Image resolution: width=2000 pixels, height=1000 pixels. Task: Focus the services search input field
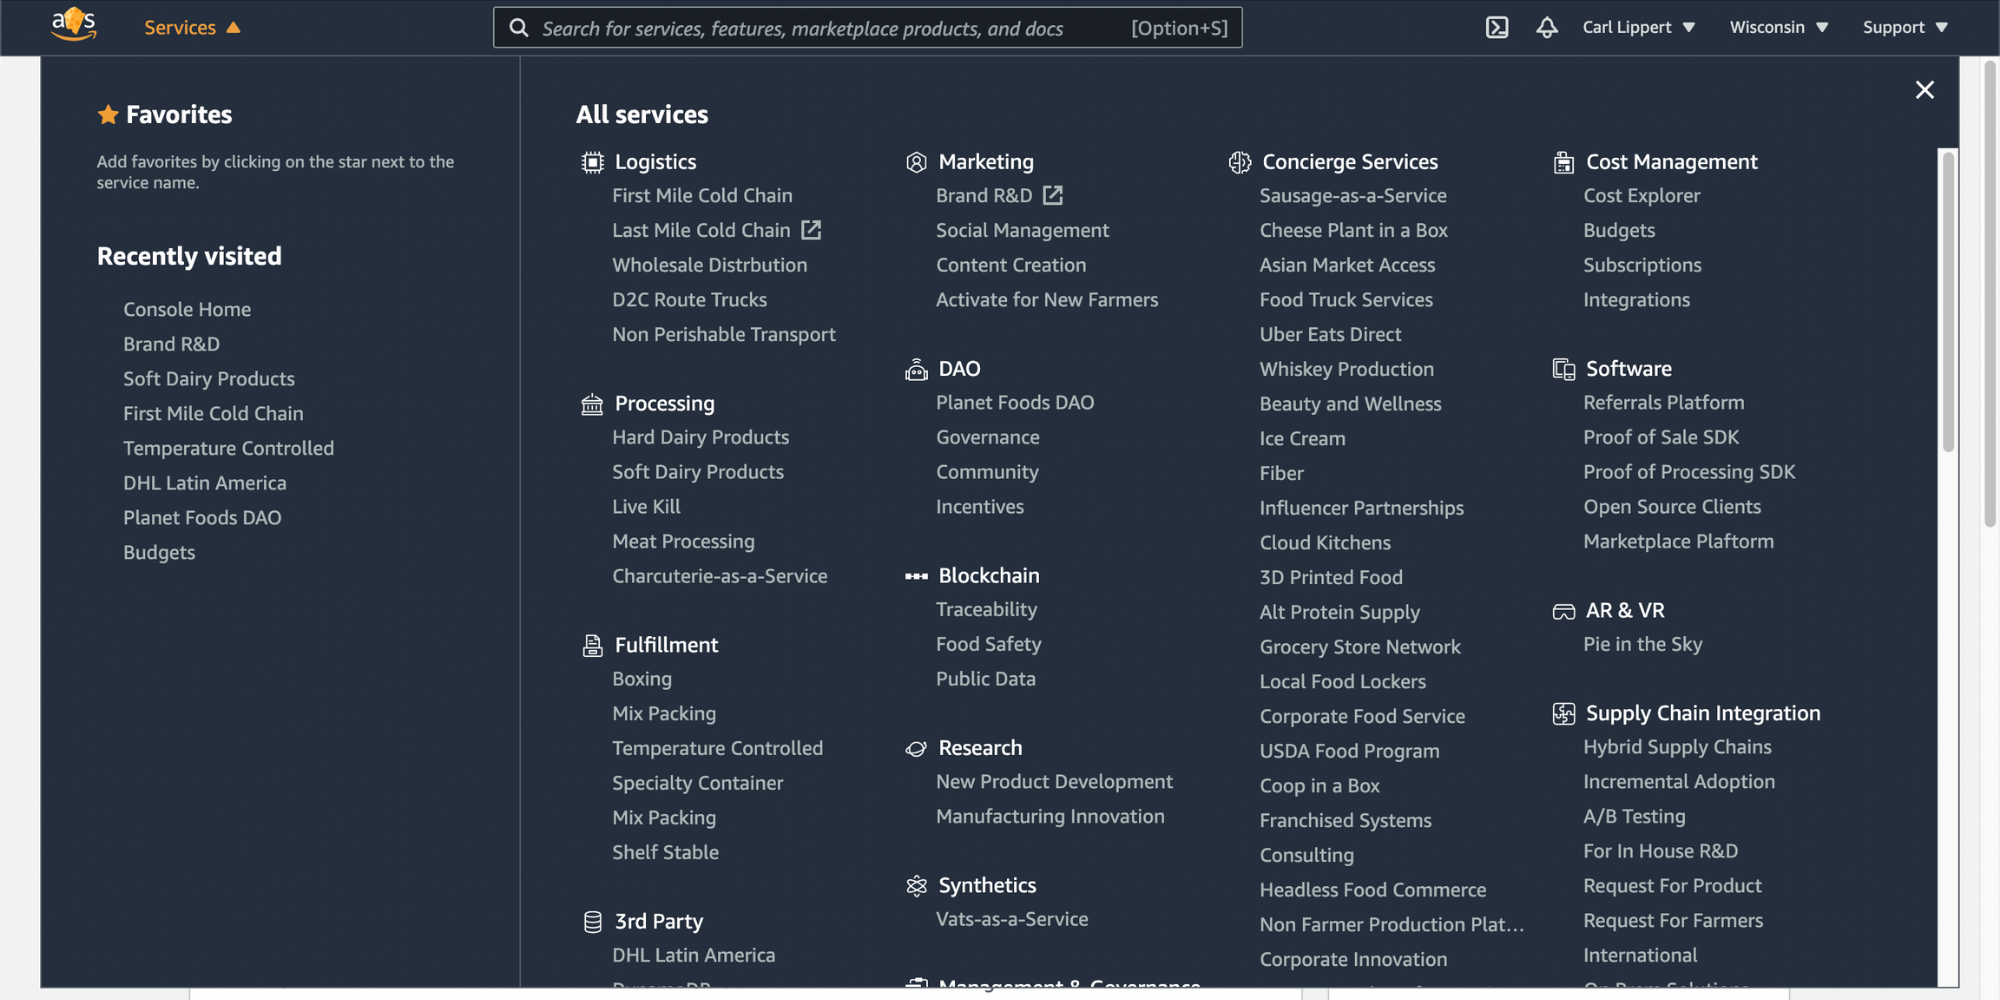coord(868,28)
